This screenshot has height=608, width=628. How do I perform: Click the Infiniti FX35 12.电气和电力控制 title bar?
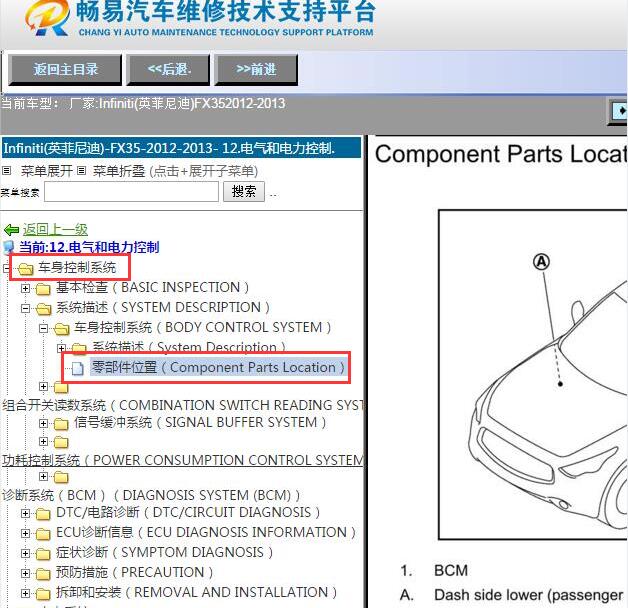tap(181, 149)
